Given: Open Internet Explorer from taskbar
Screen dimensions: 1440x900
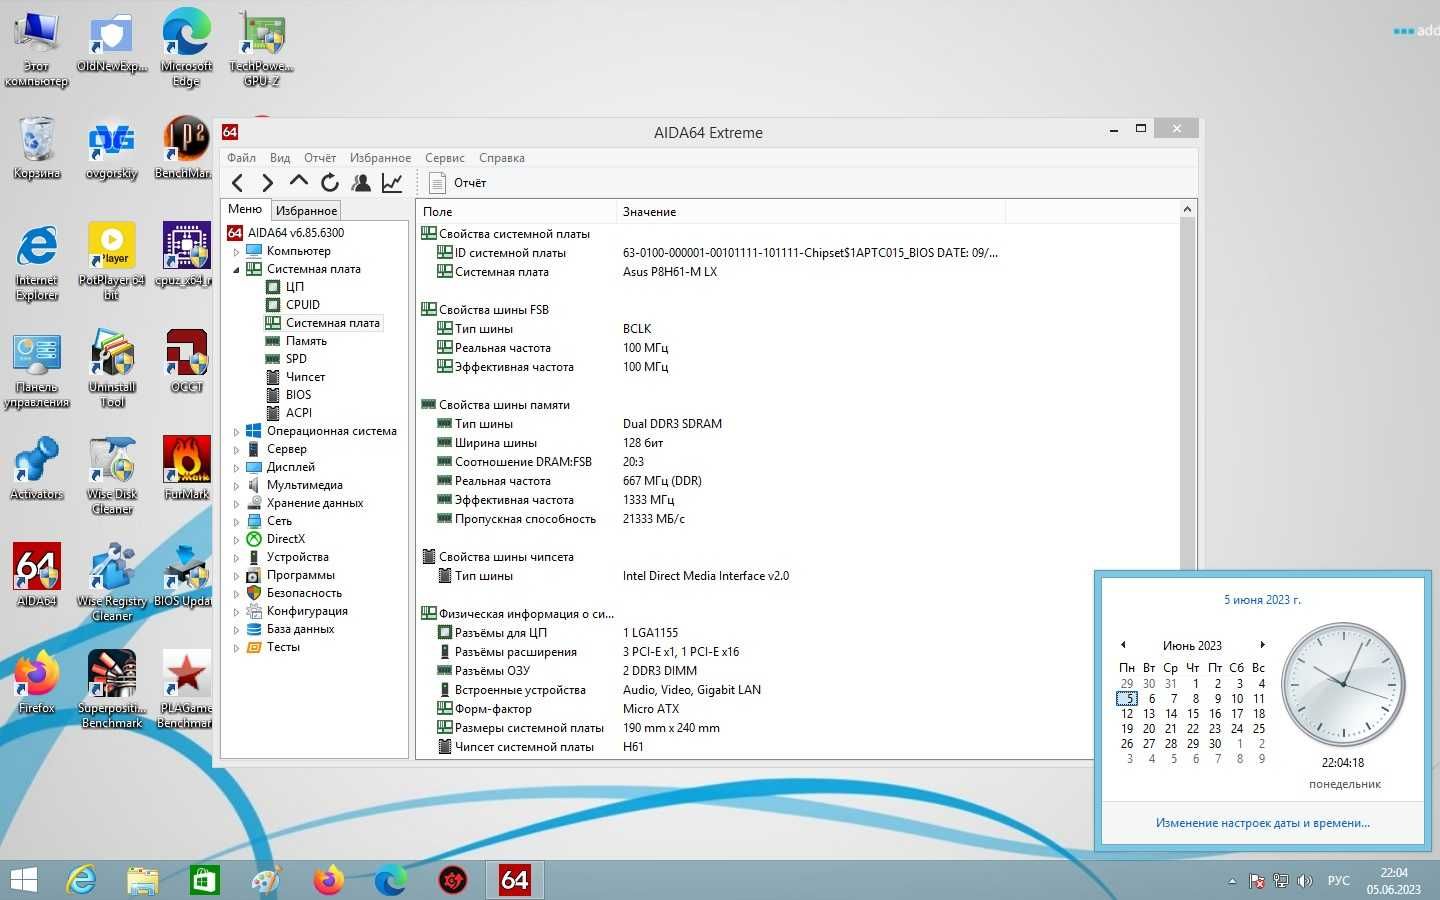Looking at the screenshot, I should click(x=81, y=880).
